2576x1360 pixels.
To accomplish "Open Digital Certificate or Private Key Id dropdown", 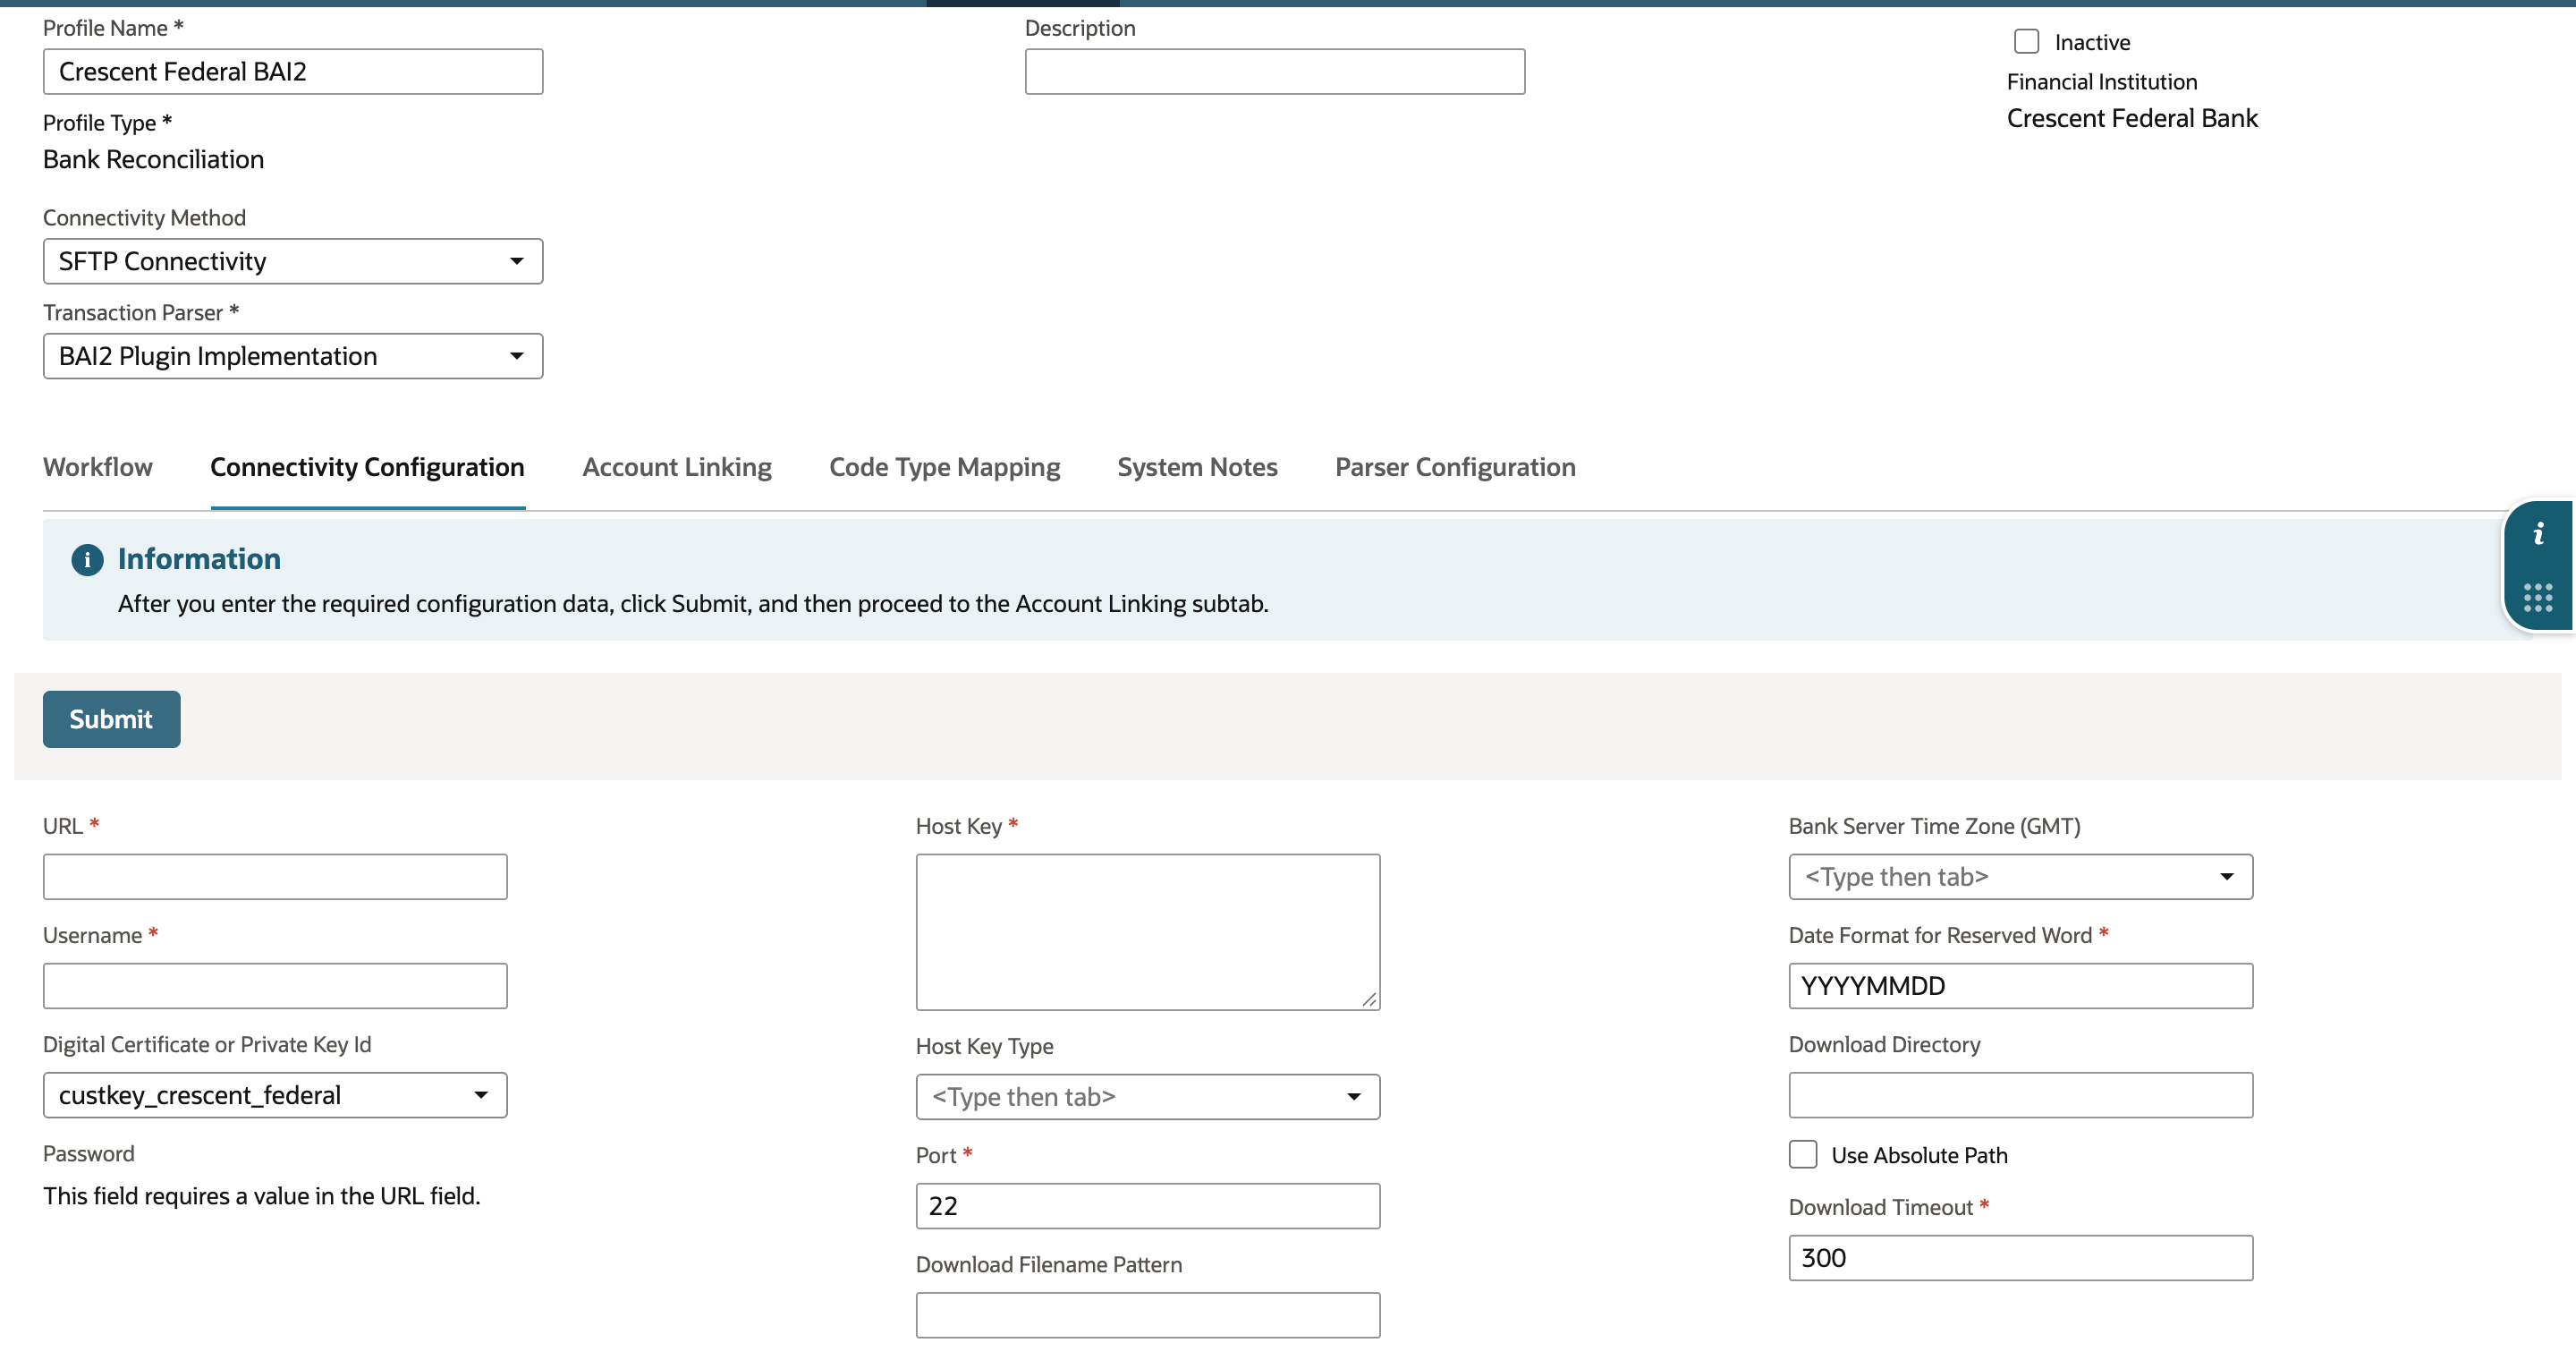I will (x=275, y=1095).
